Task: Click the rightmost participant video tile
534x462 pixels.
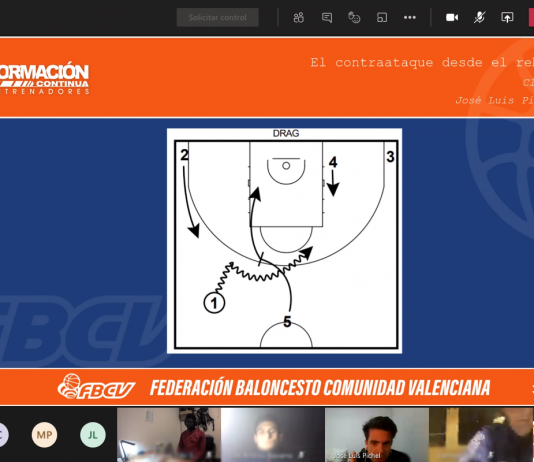Action: point(481,435)
